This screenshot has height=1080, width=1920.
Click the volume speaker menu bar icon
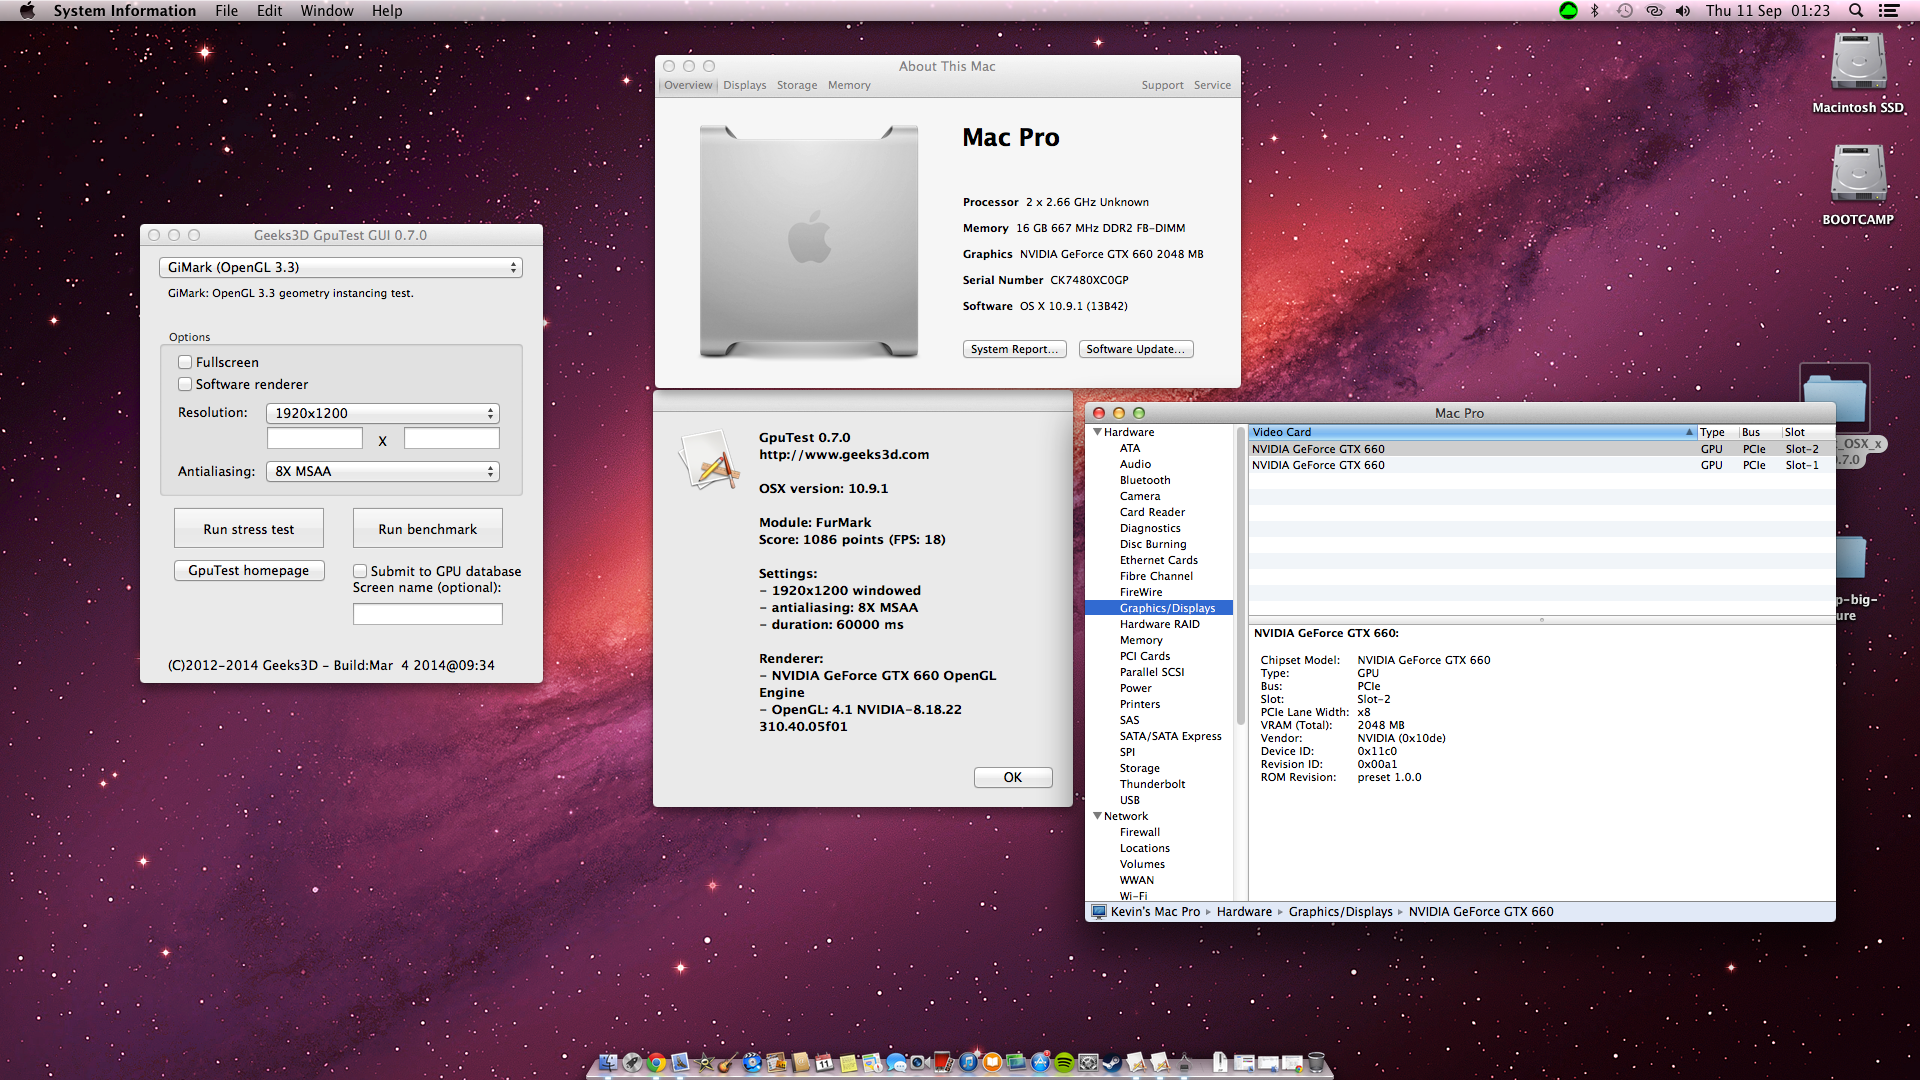(x=1683, y=11)
